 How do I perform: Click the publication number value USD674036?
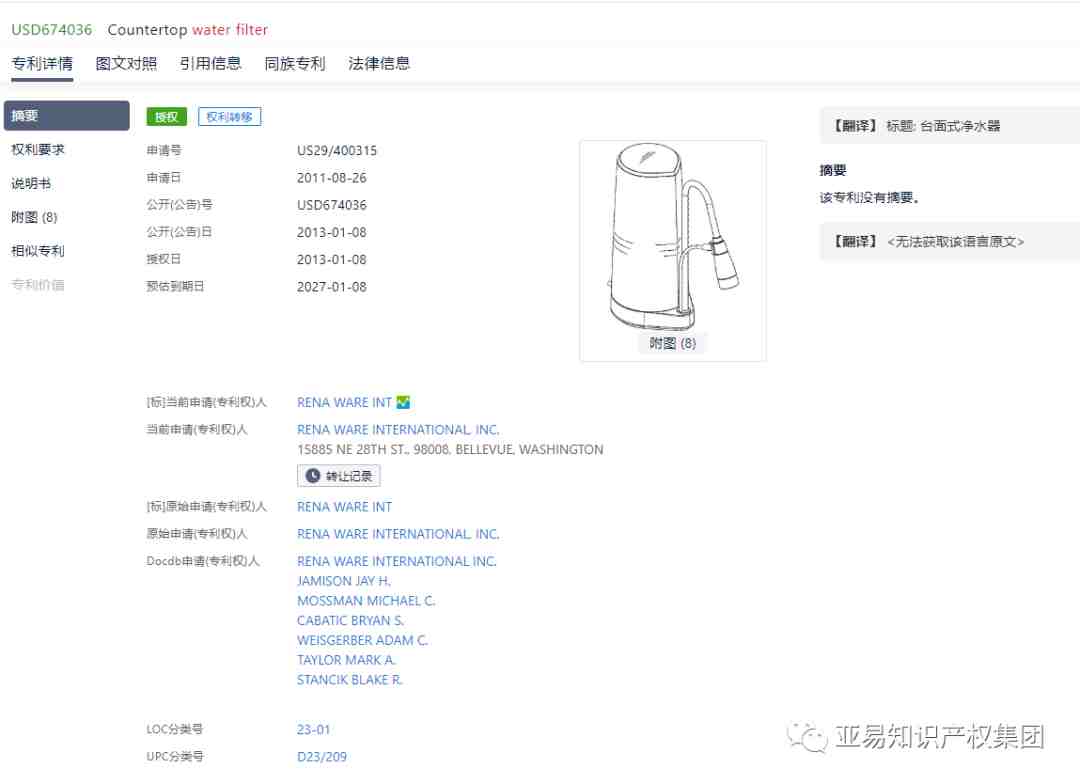pyautogui.click(x=331, y=205)
